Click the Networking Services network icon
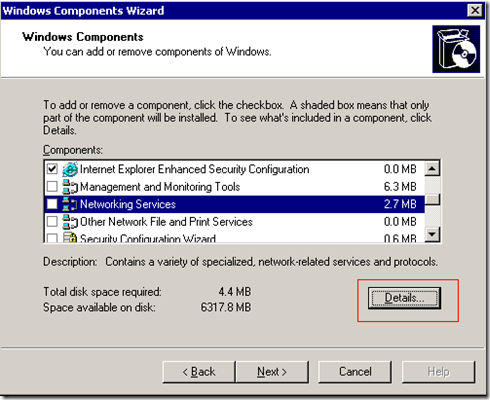This screenshot has height=400, width=490. 70,204
